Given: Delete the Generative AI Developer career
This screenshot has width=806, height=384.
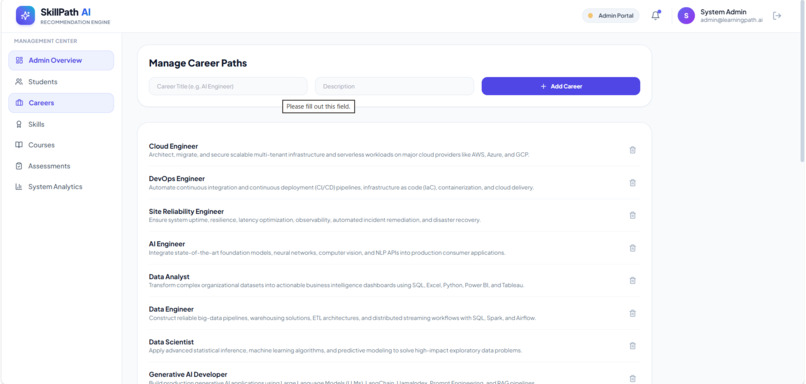Looking at the screenshot, I should [x=633, y=378].
